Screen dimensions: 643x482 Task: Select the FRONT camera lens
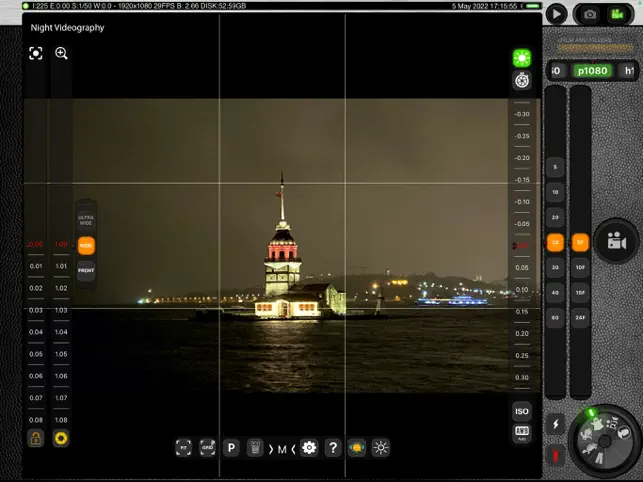tap(87, 270)
